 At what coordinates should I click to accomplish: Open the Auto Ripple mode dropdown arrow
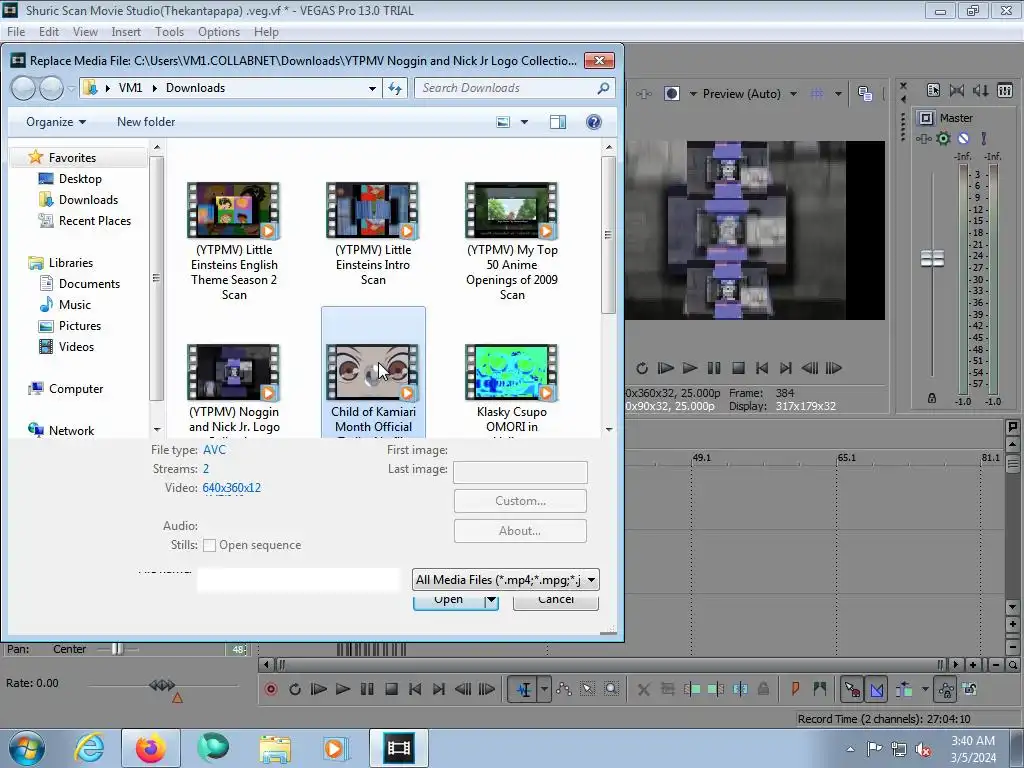[x=925, y=689]
